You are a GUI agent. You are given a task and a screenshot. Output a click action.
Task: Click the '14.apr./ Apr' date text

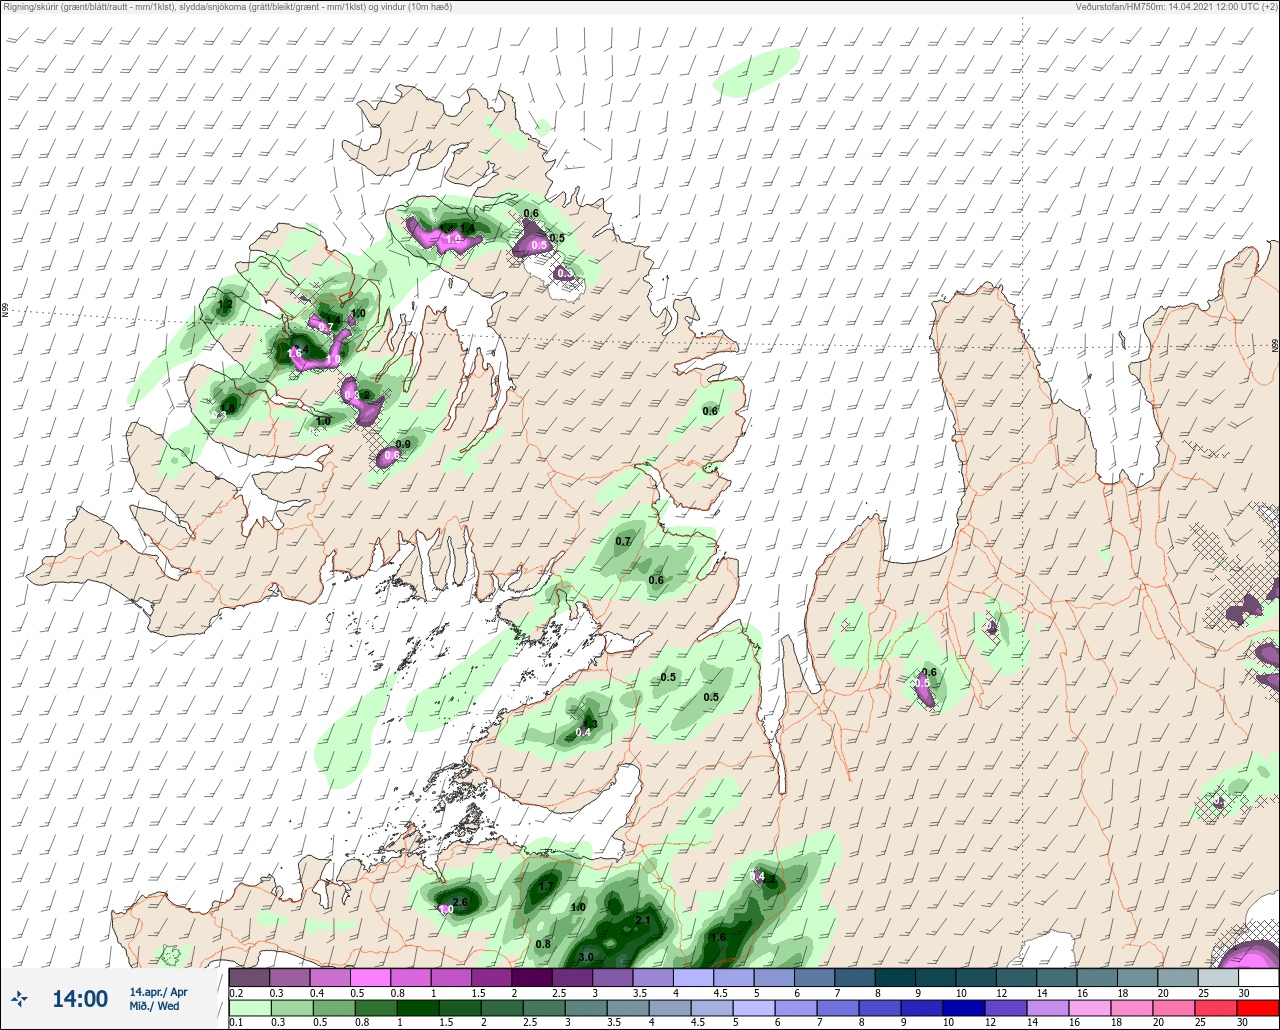[x=158, y=992]
